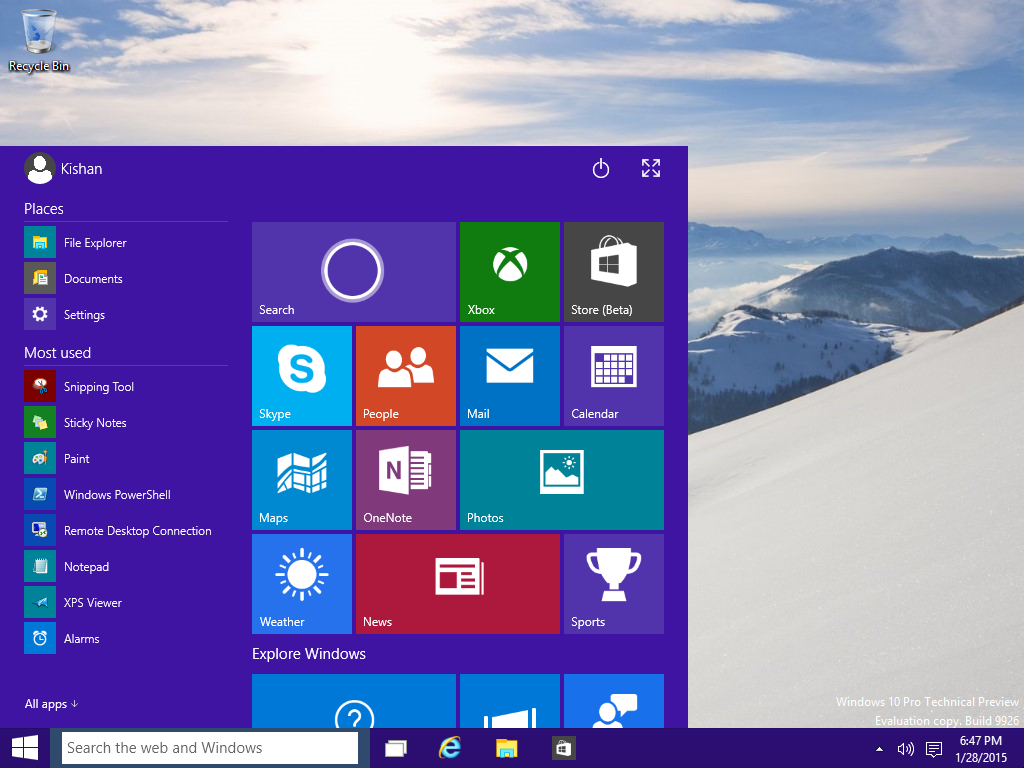Open the Kishan user account menu
The width and height of the screenshot is (1024, 768).
64,168
